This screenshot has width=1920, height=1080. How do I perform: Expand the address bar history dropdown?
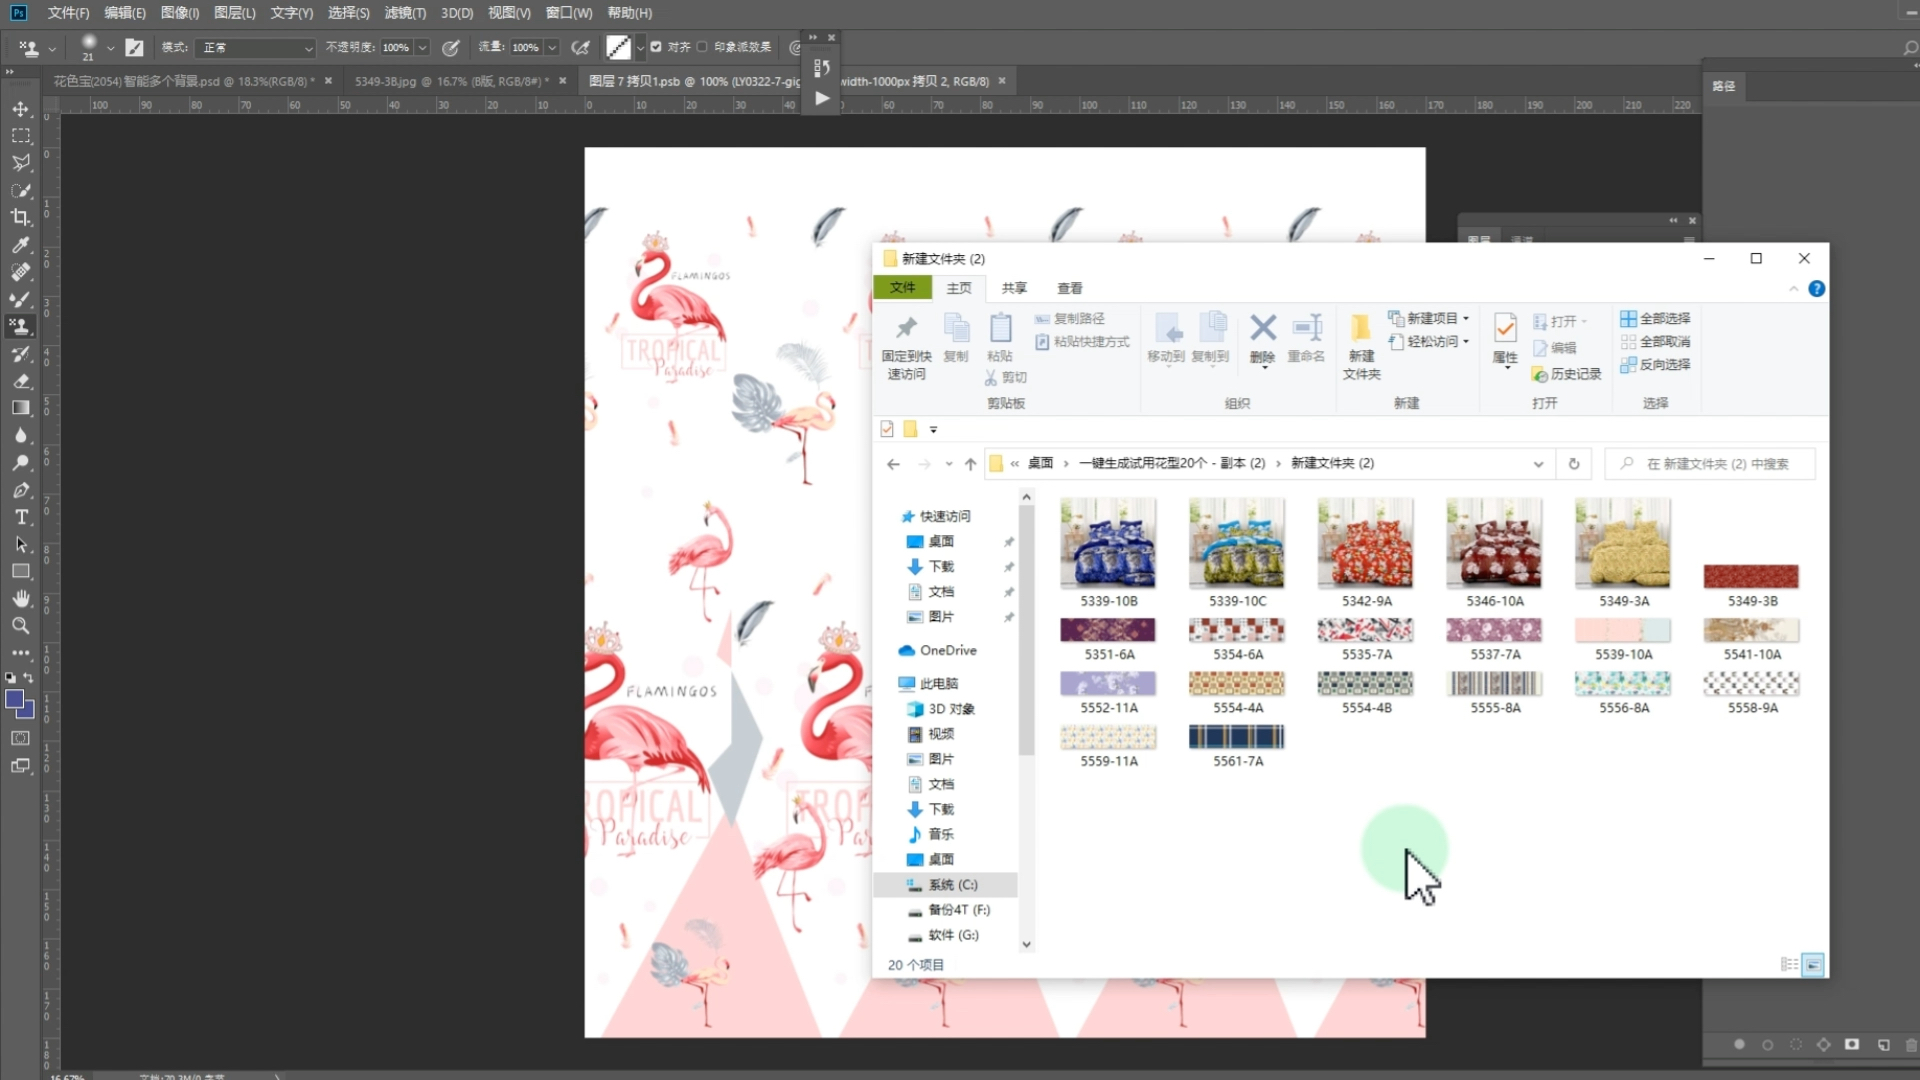pyautogui.click(x=1538, y=464)
